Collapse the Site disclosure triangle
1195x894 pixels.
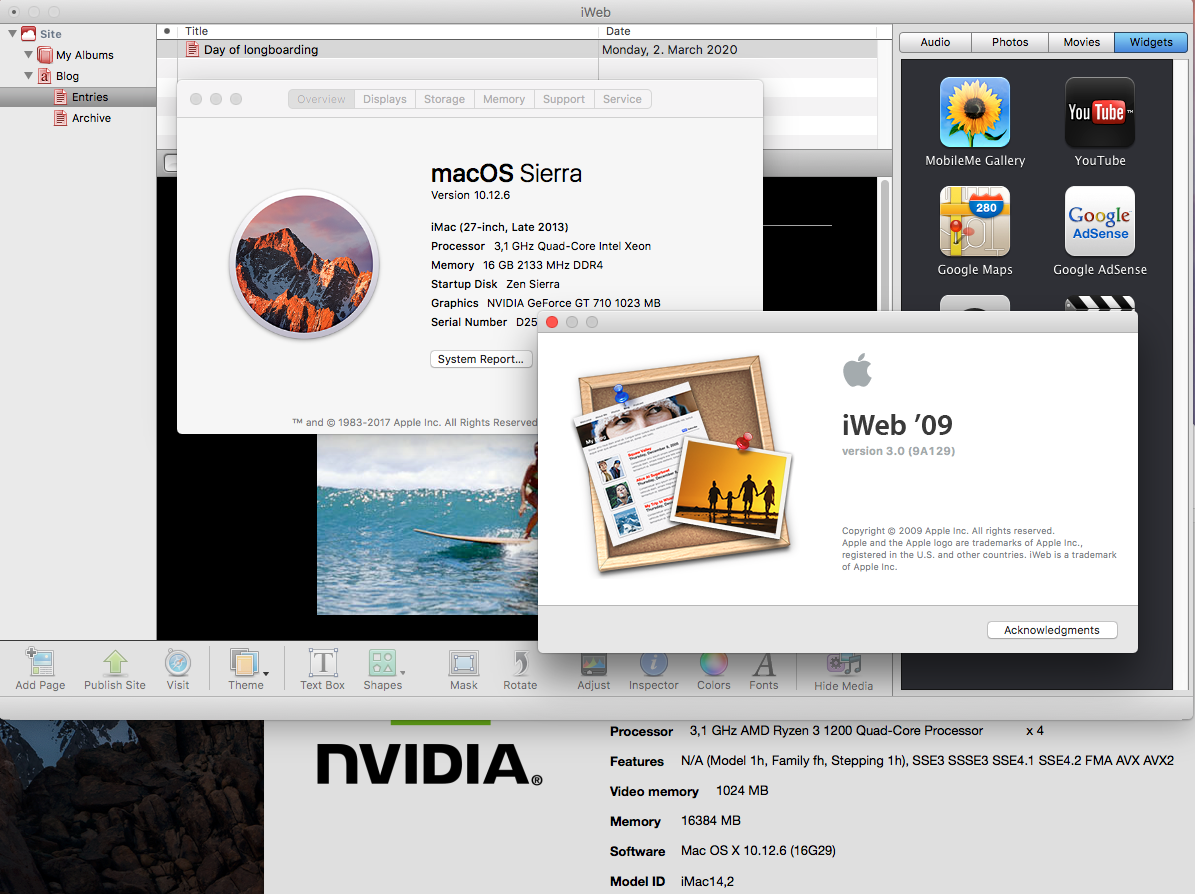tap(12, 34)
